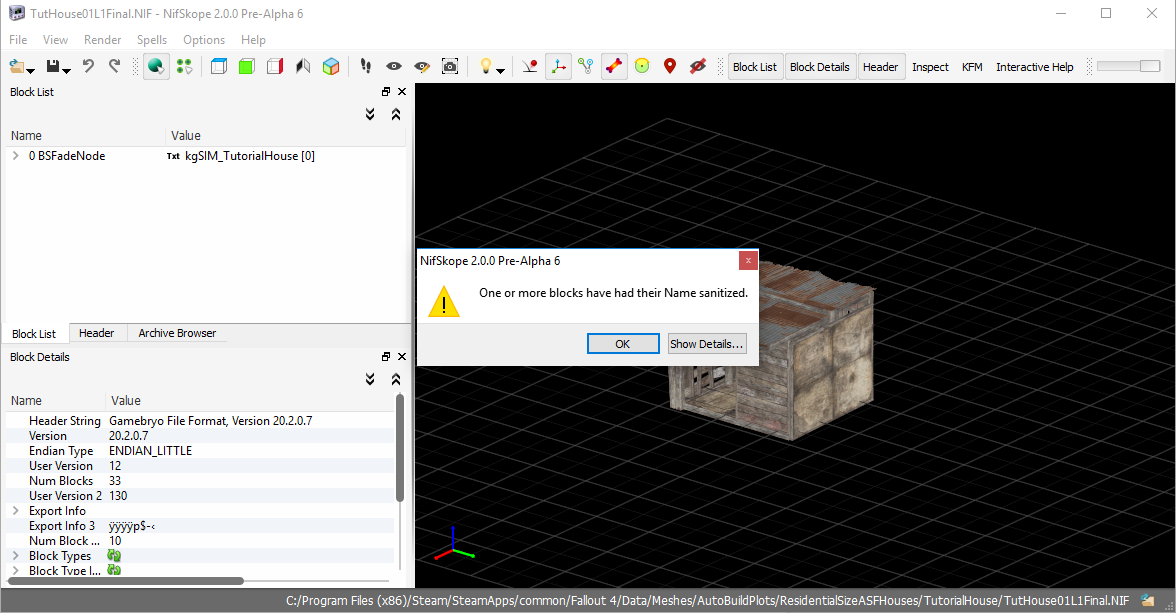Open the Inspect panel from toolbar
This screenshot has width=1176, height=613.
[x=930, y=67]
